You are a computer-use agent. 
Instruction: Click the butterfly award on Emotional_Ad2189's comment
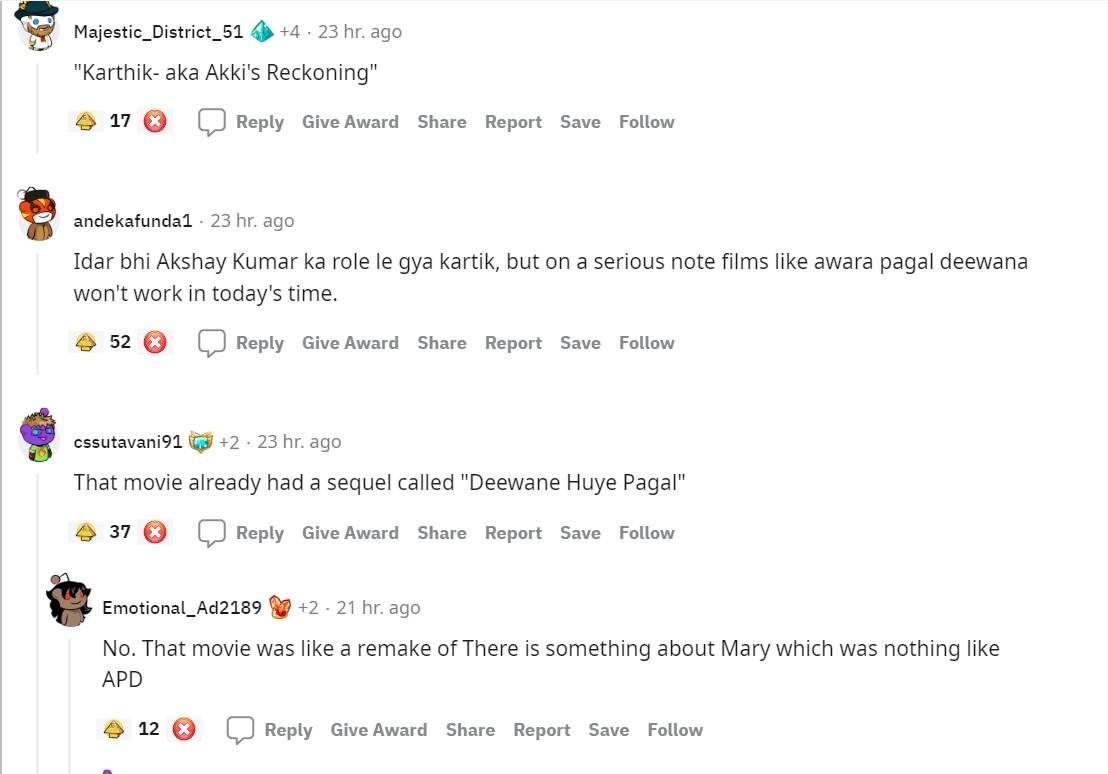278,606
